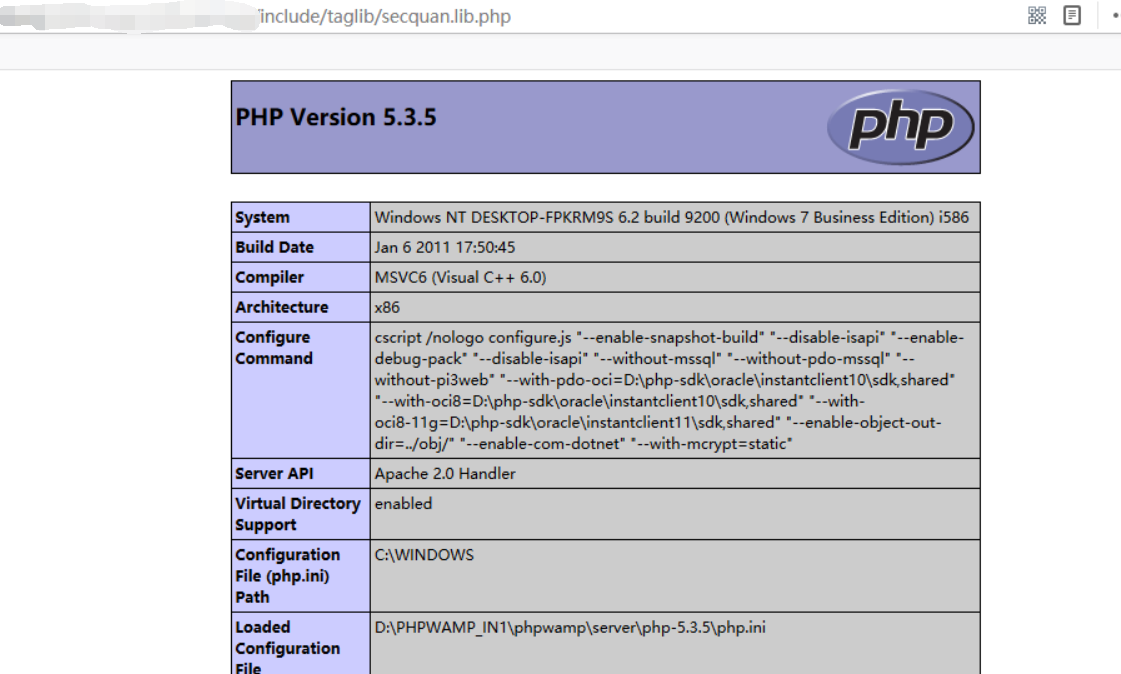Viewport: 1121px width, 674px height.
Task: Select the System row label
Action: 262,217
